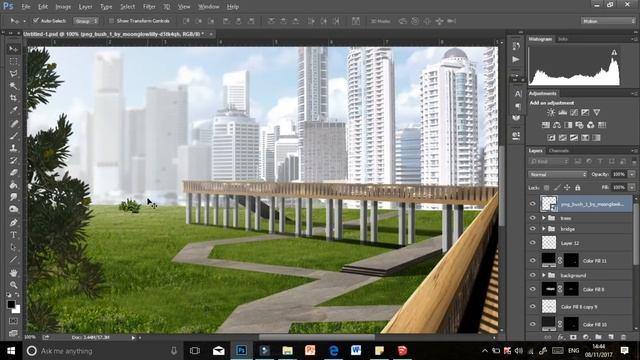Select the Zoom tool
640x360 pixels.
point(13,284)
